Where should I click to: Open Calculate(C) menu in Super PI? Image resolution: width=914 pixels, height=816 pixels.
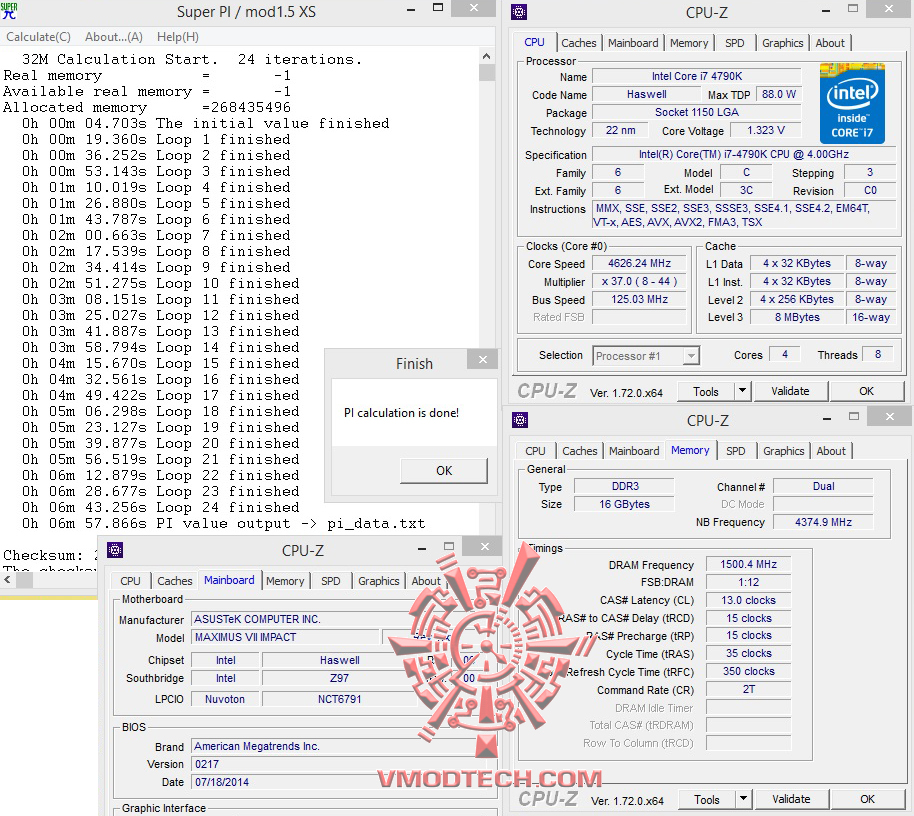(38, 37)
